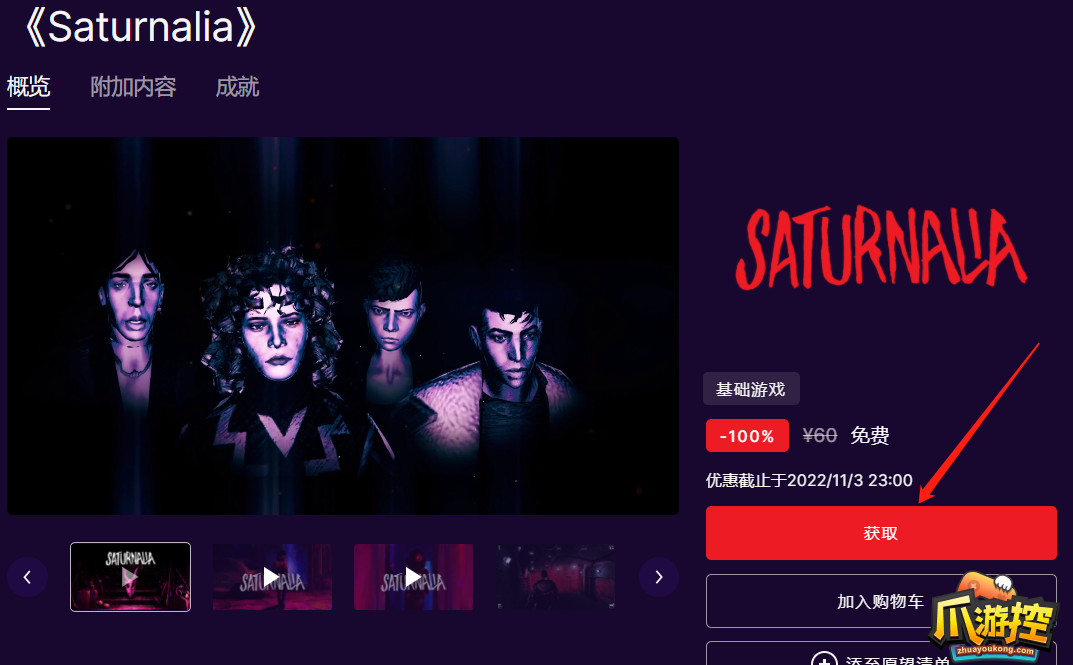Switch to the 概览 tab
The image size is (1073, 665).
coord(29,87)
